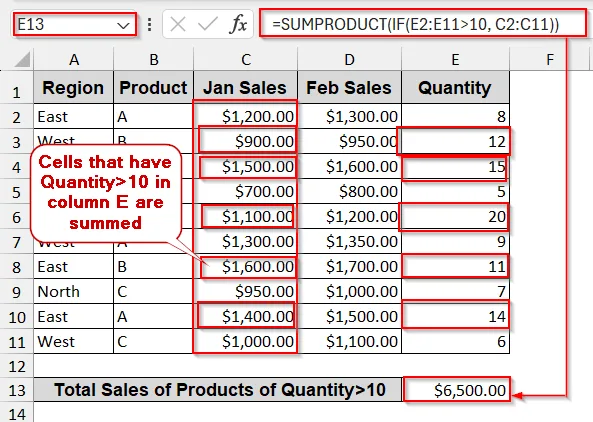The height and width of the screenshot is (422, 593).
Task: Select row 1 header
Action: [x=16, y=87]
